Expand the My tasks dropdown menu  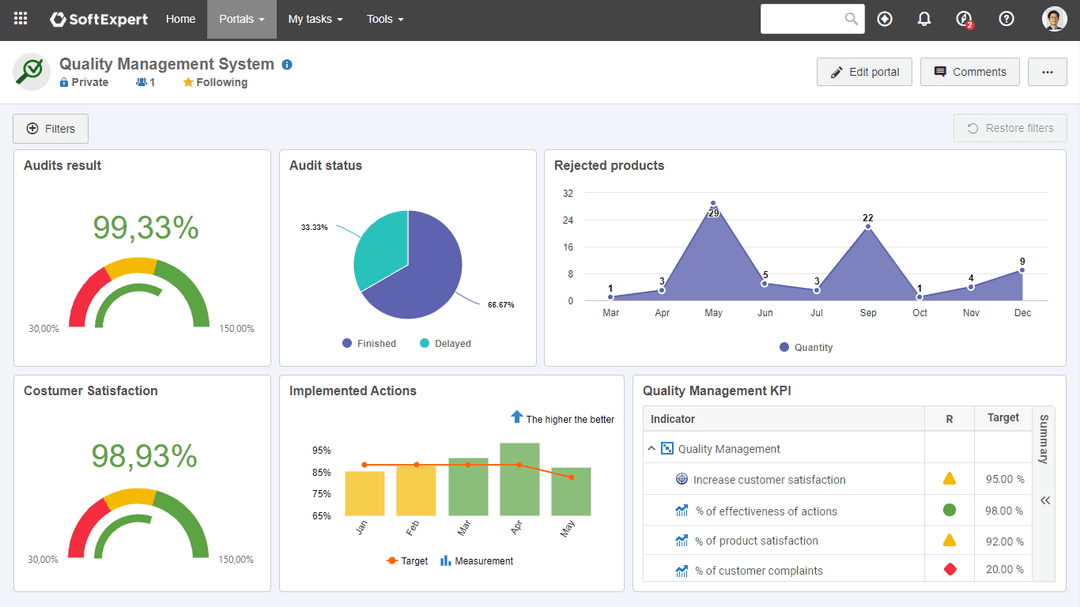tap(315, 19)
